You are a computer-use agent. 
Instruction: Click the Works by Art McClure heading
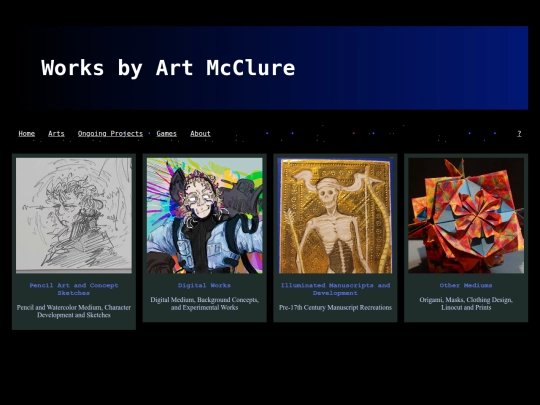click(x=168, y=68)
